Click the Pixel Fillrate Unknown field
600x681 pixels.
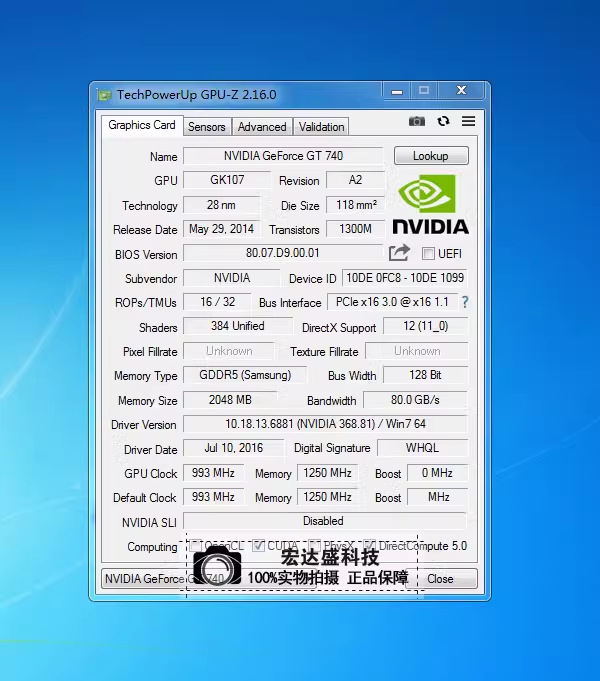tap(229, 351)
